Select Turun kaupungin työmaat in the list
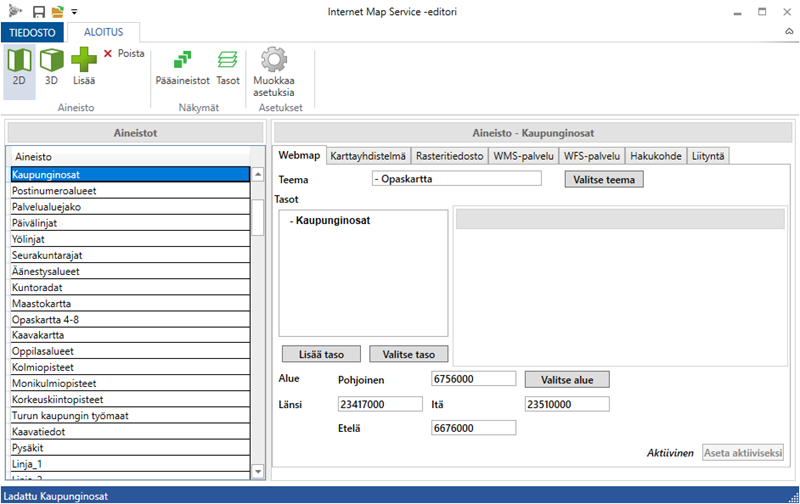Image resolution: width=800 pixels, height=504 pixels. pyautogui.click(x=131, y=416)
